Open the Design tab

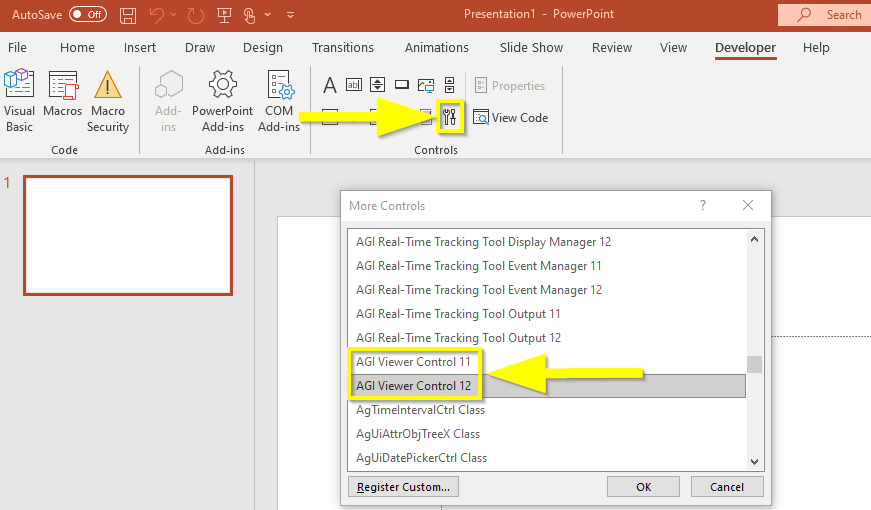[x=263, y=48]
